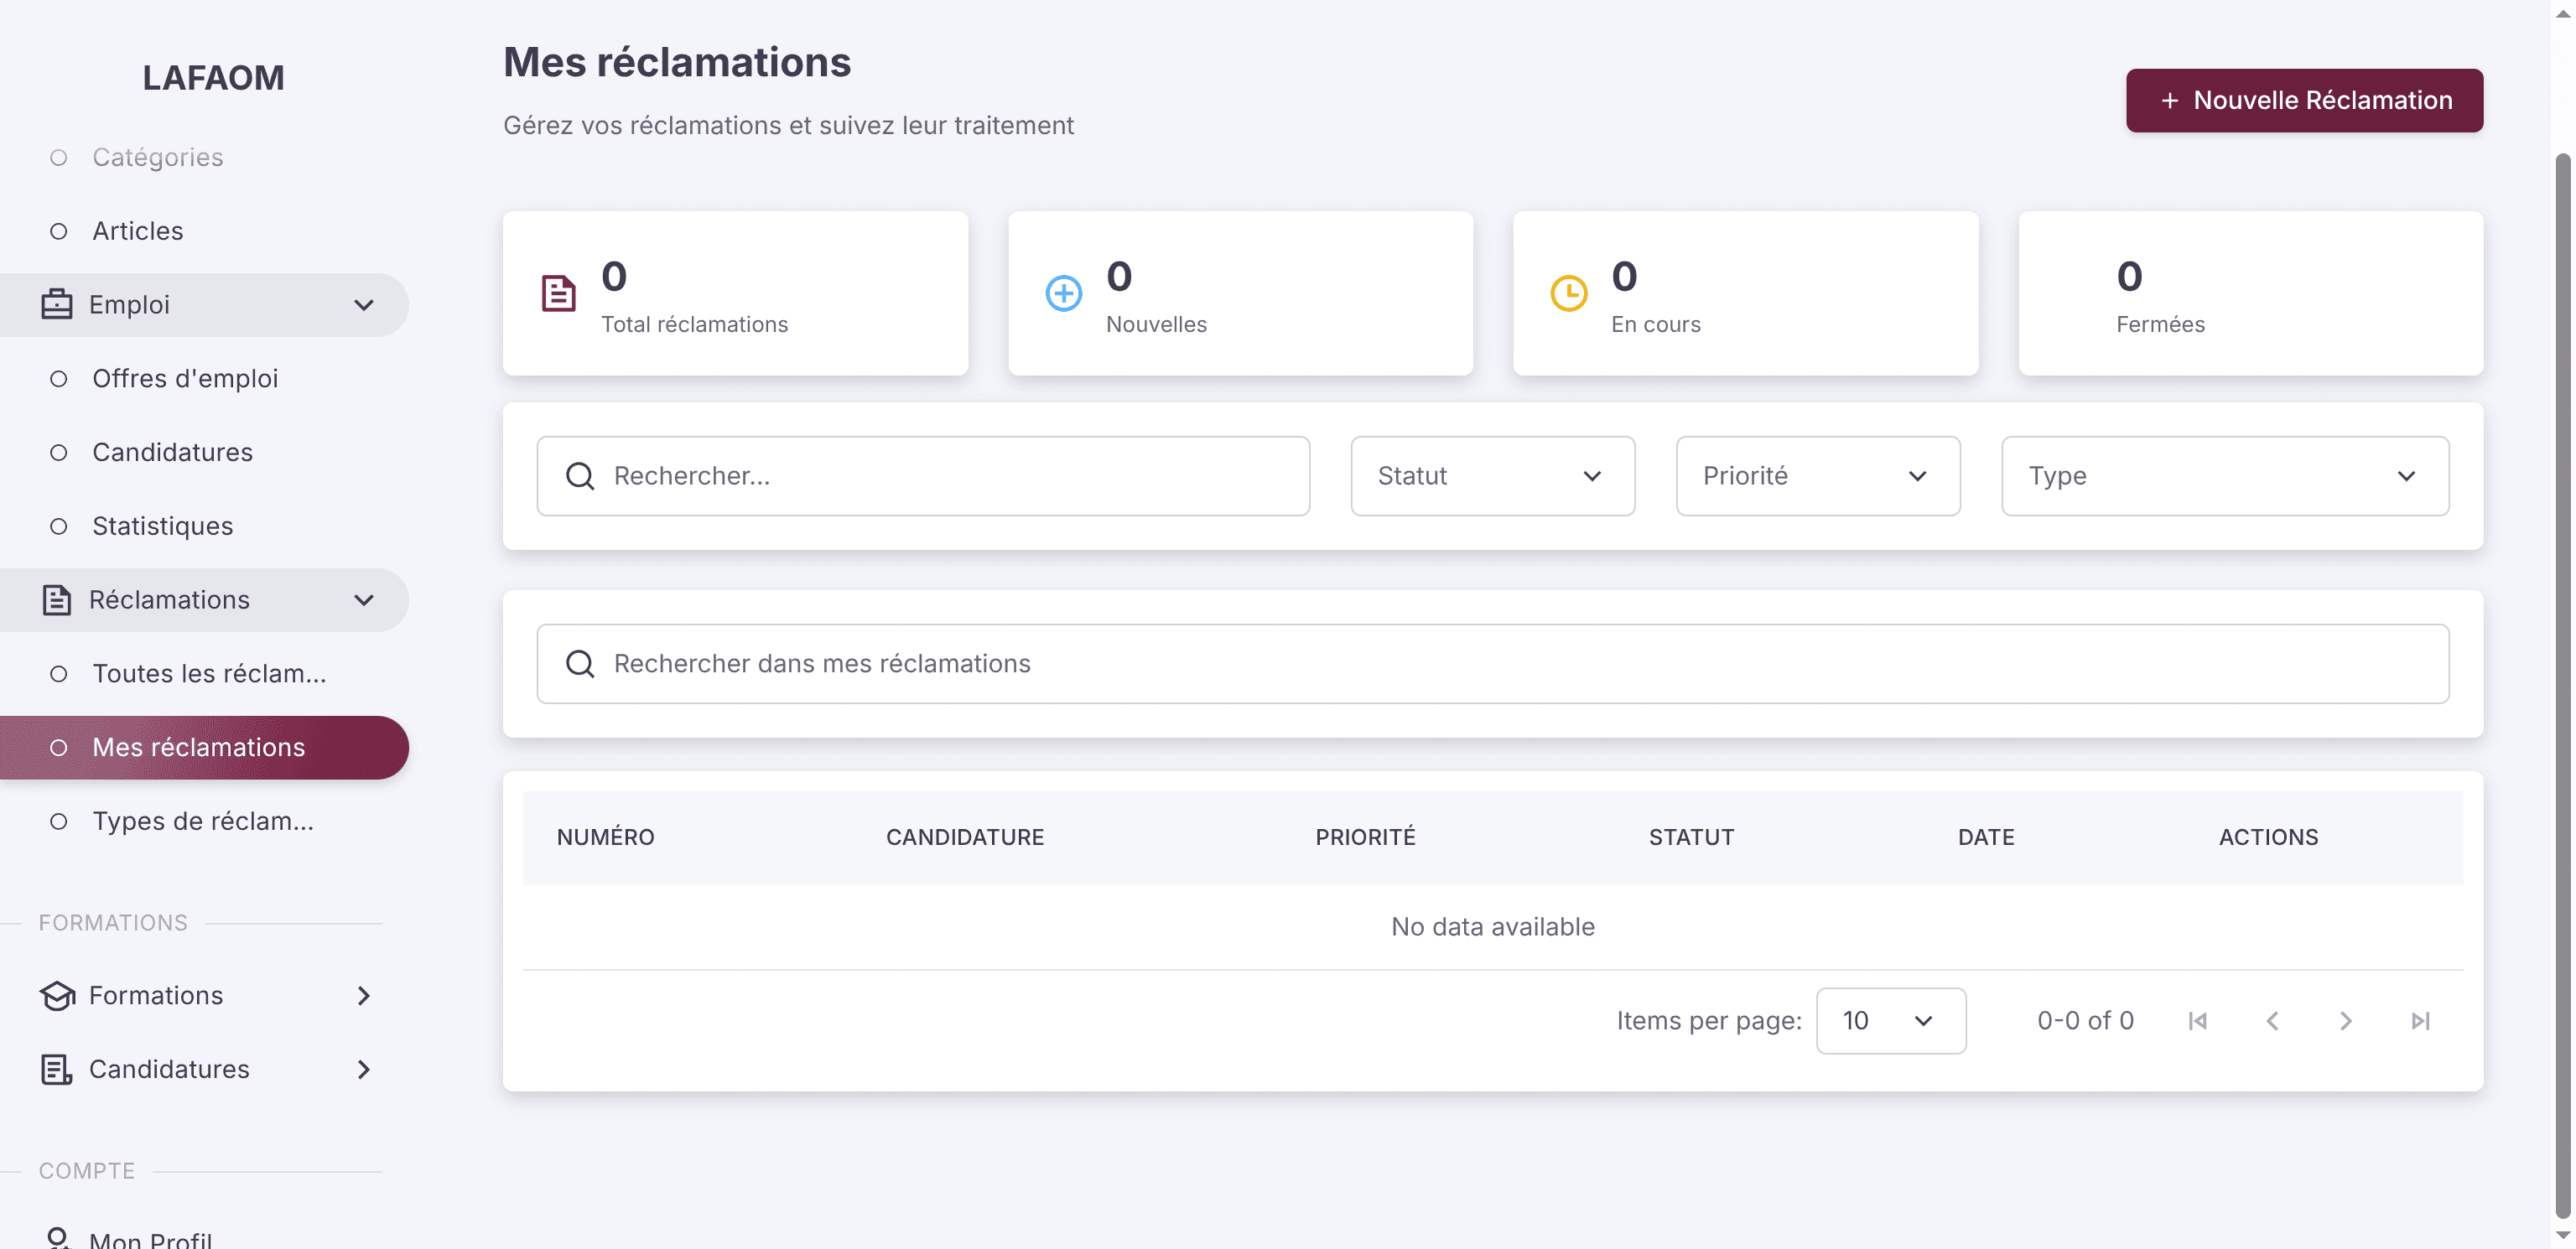Expand the sidebar Candidatures submenu arrow
Viewport: 2576px width, 1249px height.
click(x=364, y=1069)
